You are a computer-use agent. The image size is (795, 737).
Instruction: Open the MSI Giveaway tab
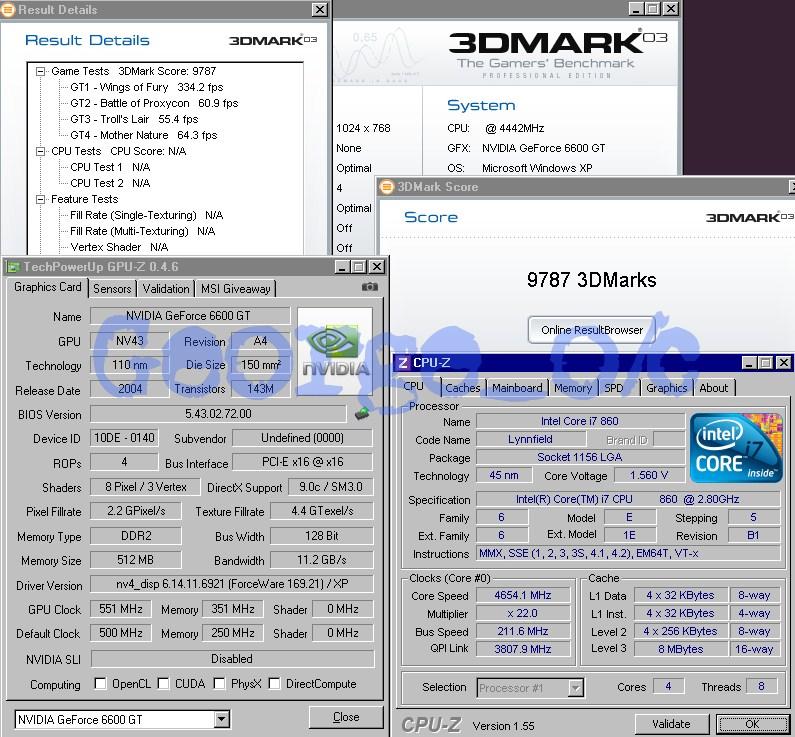(236, 289)
